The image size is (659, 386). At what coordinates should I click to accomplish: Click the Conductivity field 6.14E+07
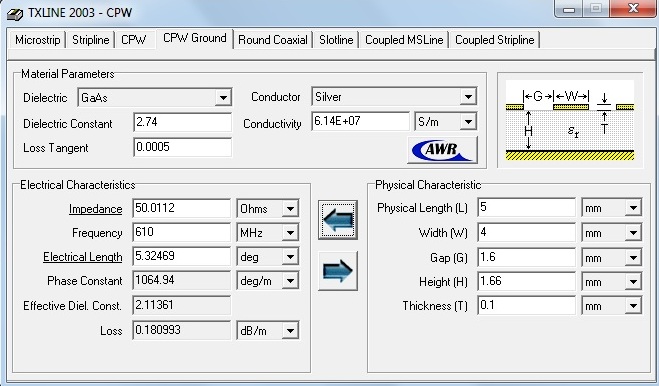tap(360, 122)
